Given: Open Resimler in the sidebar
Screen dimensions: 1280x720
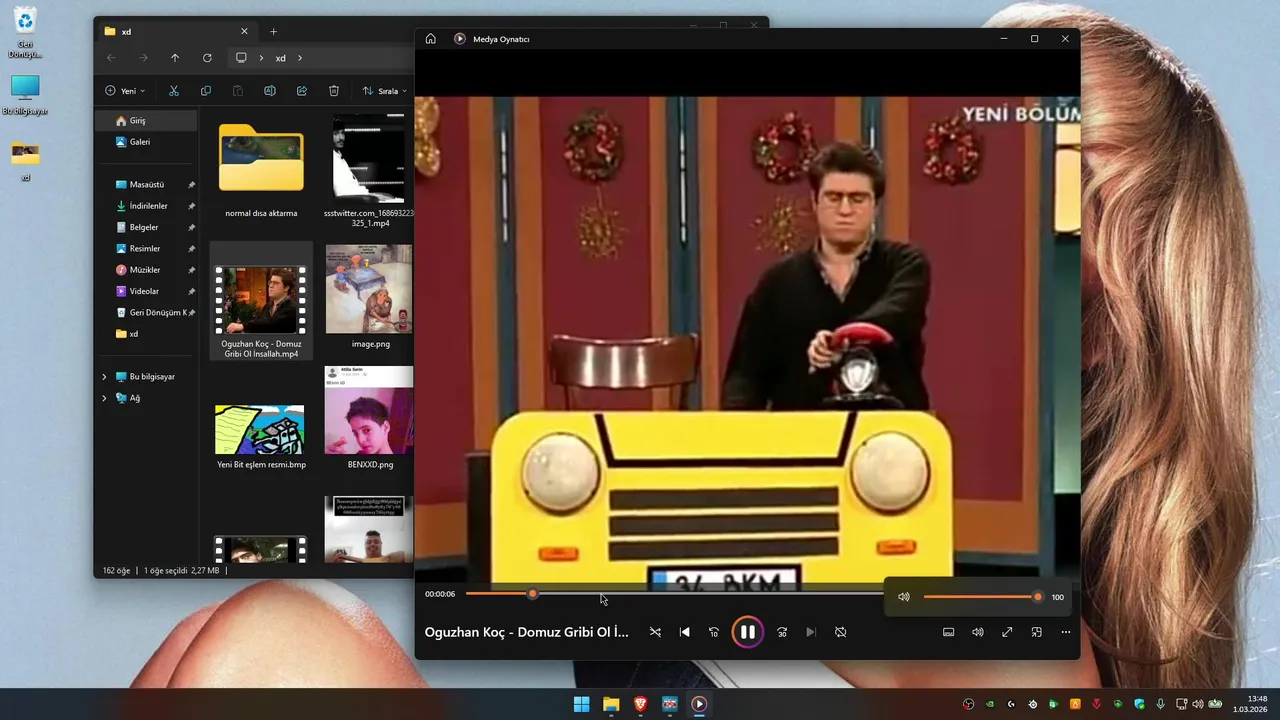Looking at the screenshot, I should pos(147,249).
